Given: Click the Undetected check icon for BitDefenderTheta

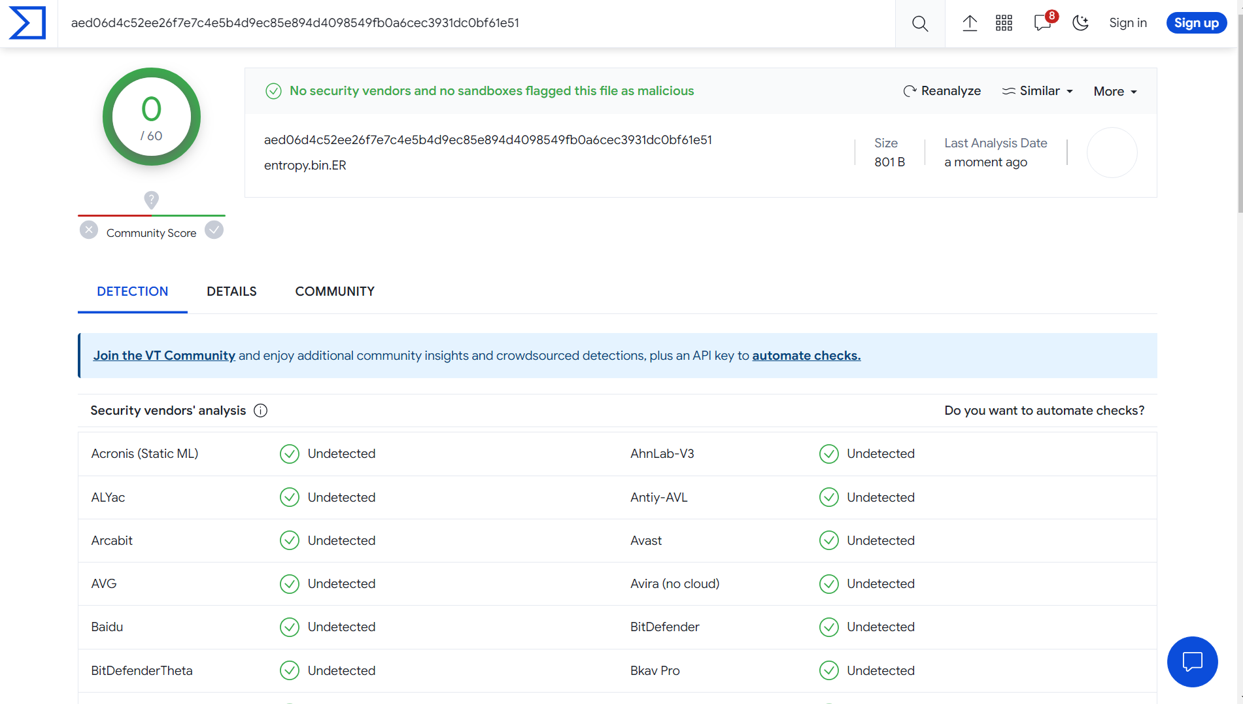Looking at the screenshot, I should coord(289,670).
